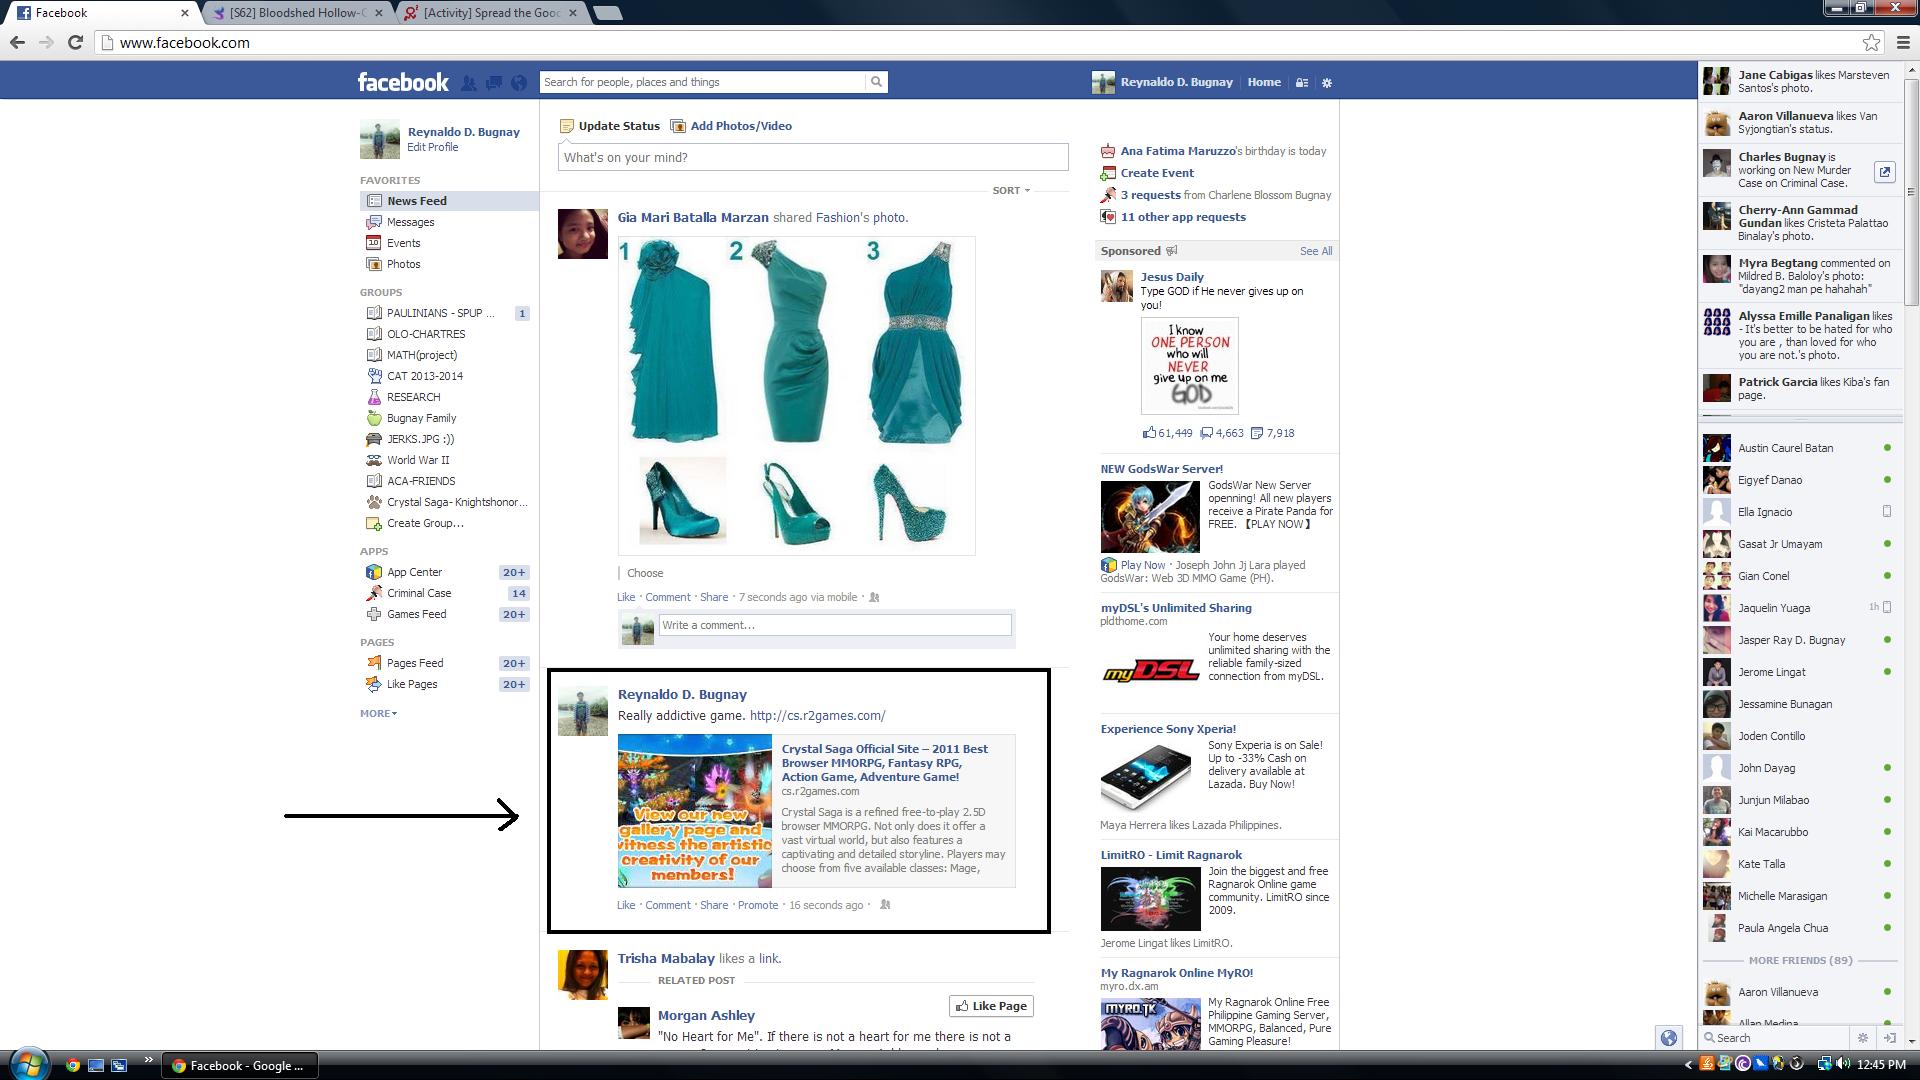Expand the SORT dropdown on news feed
Viewport: 1920px width, 1080px height.
point(1010,190)
